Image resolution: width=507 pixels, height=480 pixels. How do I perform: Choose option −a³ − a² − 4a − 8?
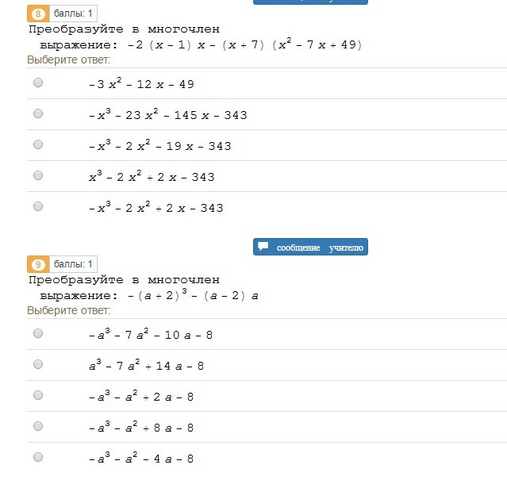38,457
